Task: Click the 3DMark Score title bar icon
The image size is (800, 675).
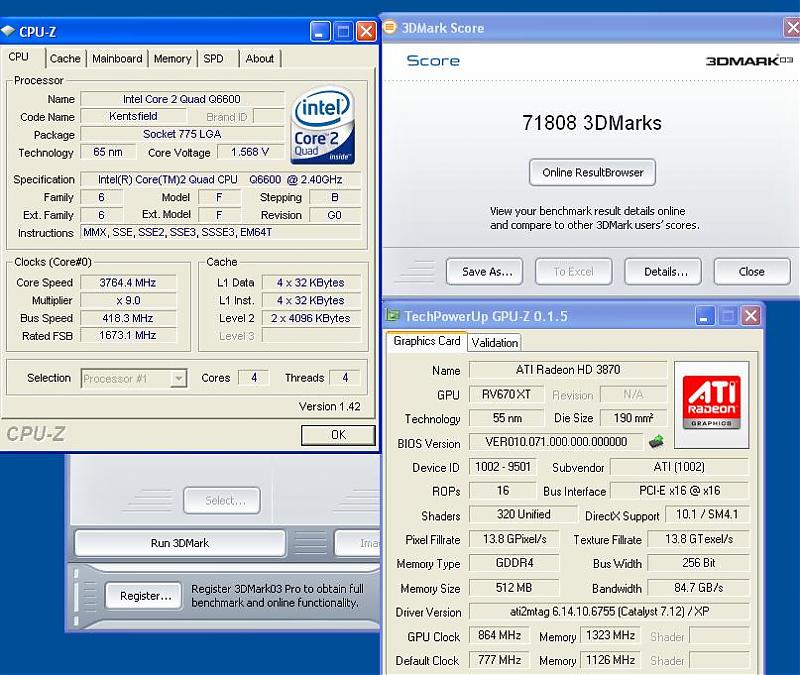Action: (x=390, y=27)
